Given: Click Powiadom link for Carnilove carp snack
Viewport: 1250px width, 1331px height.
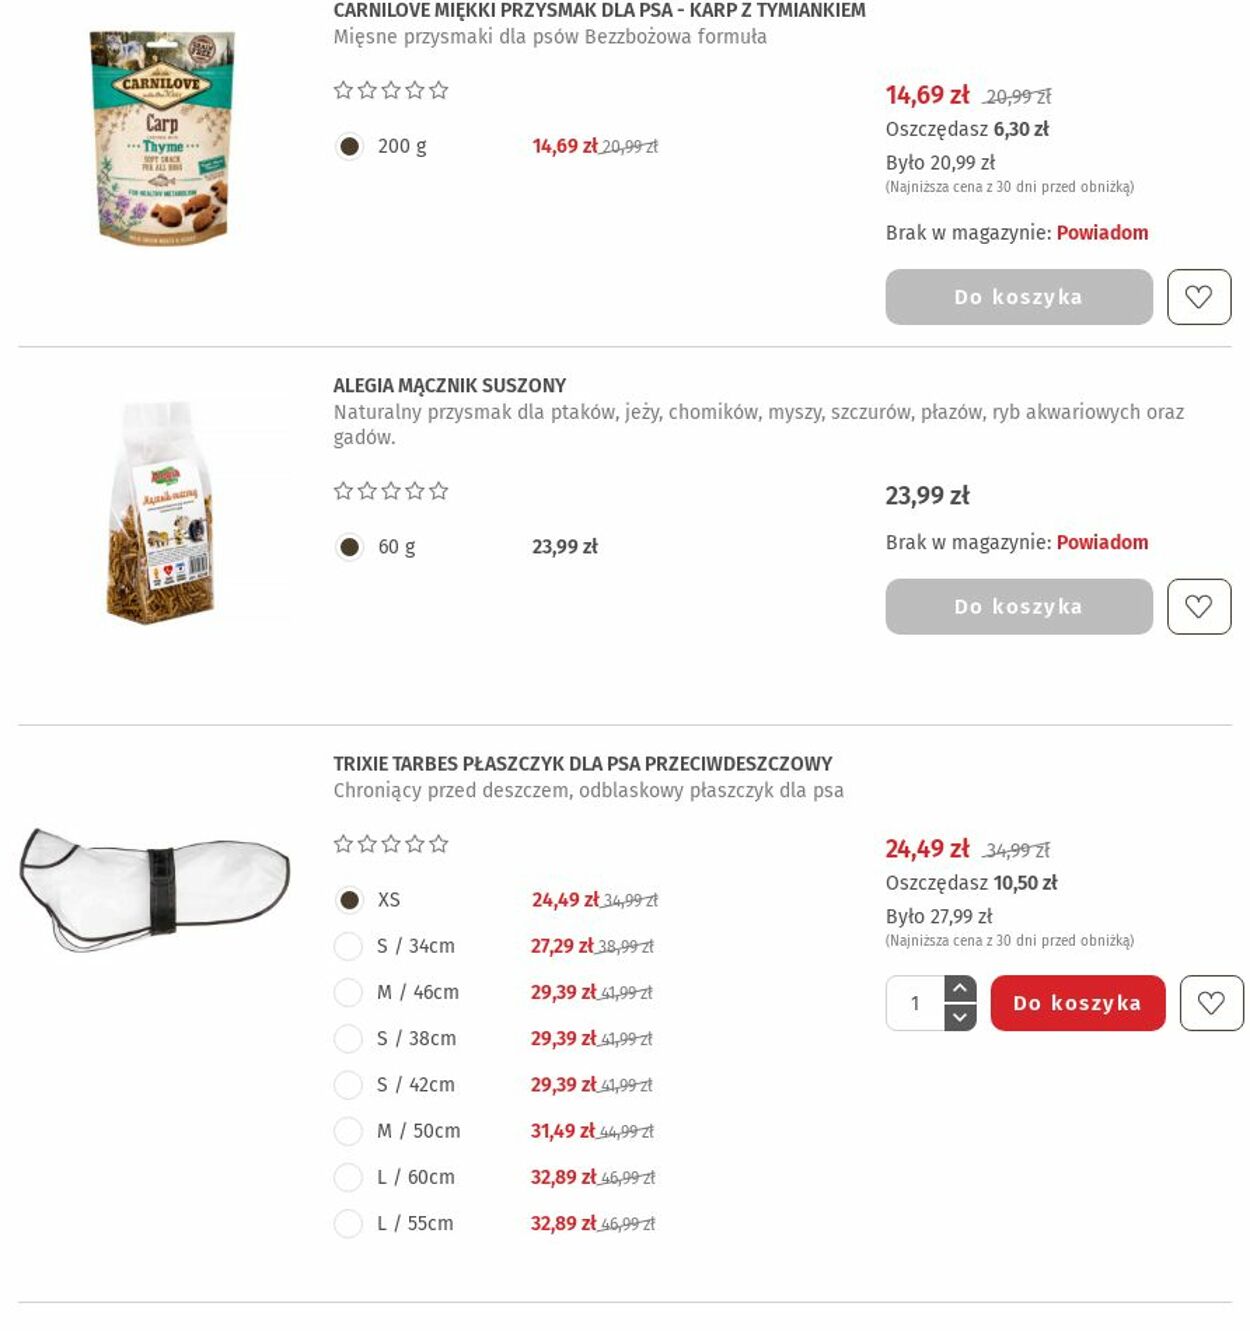Looking at the screenshot, I should pyautogui.click(x=1102, y=233).
